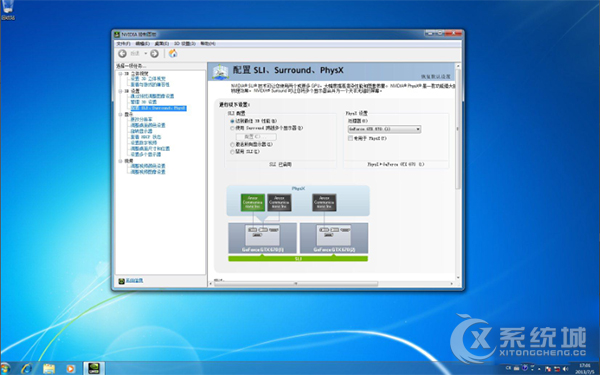Click the NVIDIA logo in title bar
The height and width of the screenshot is (375, 600).
[117, 34]
